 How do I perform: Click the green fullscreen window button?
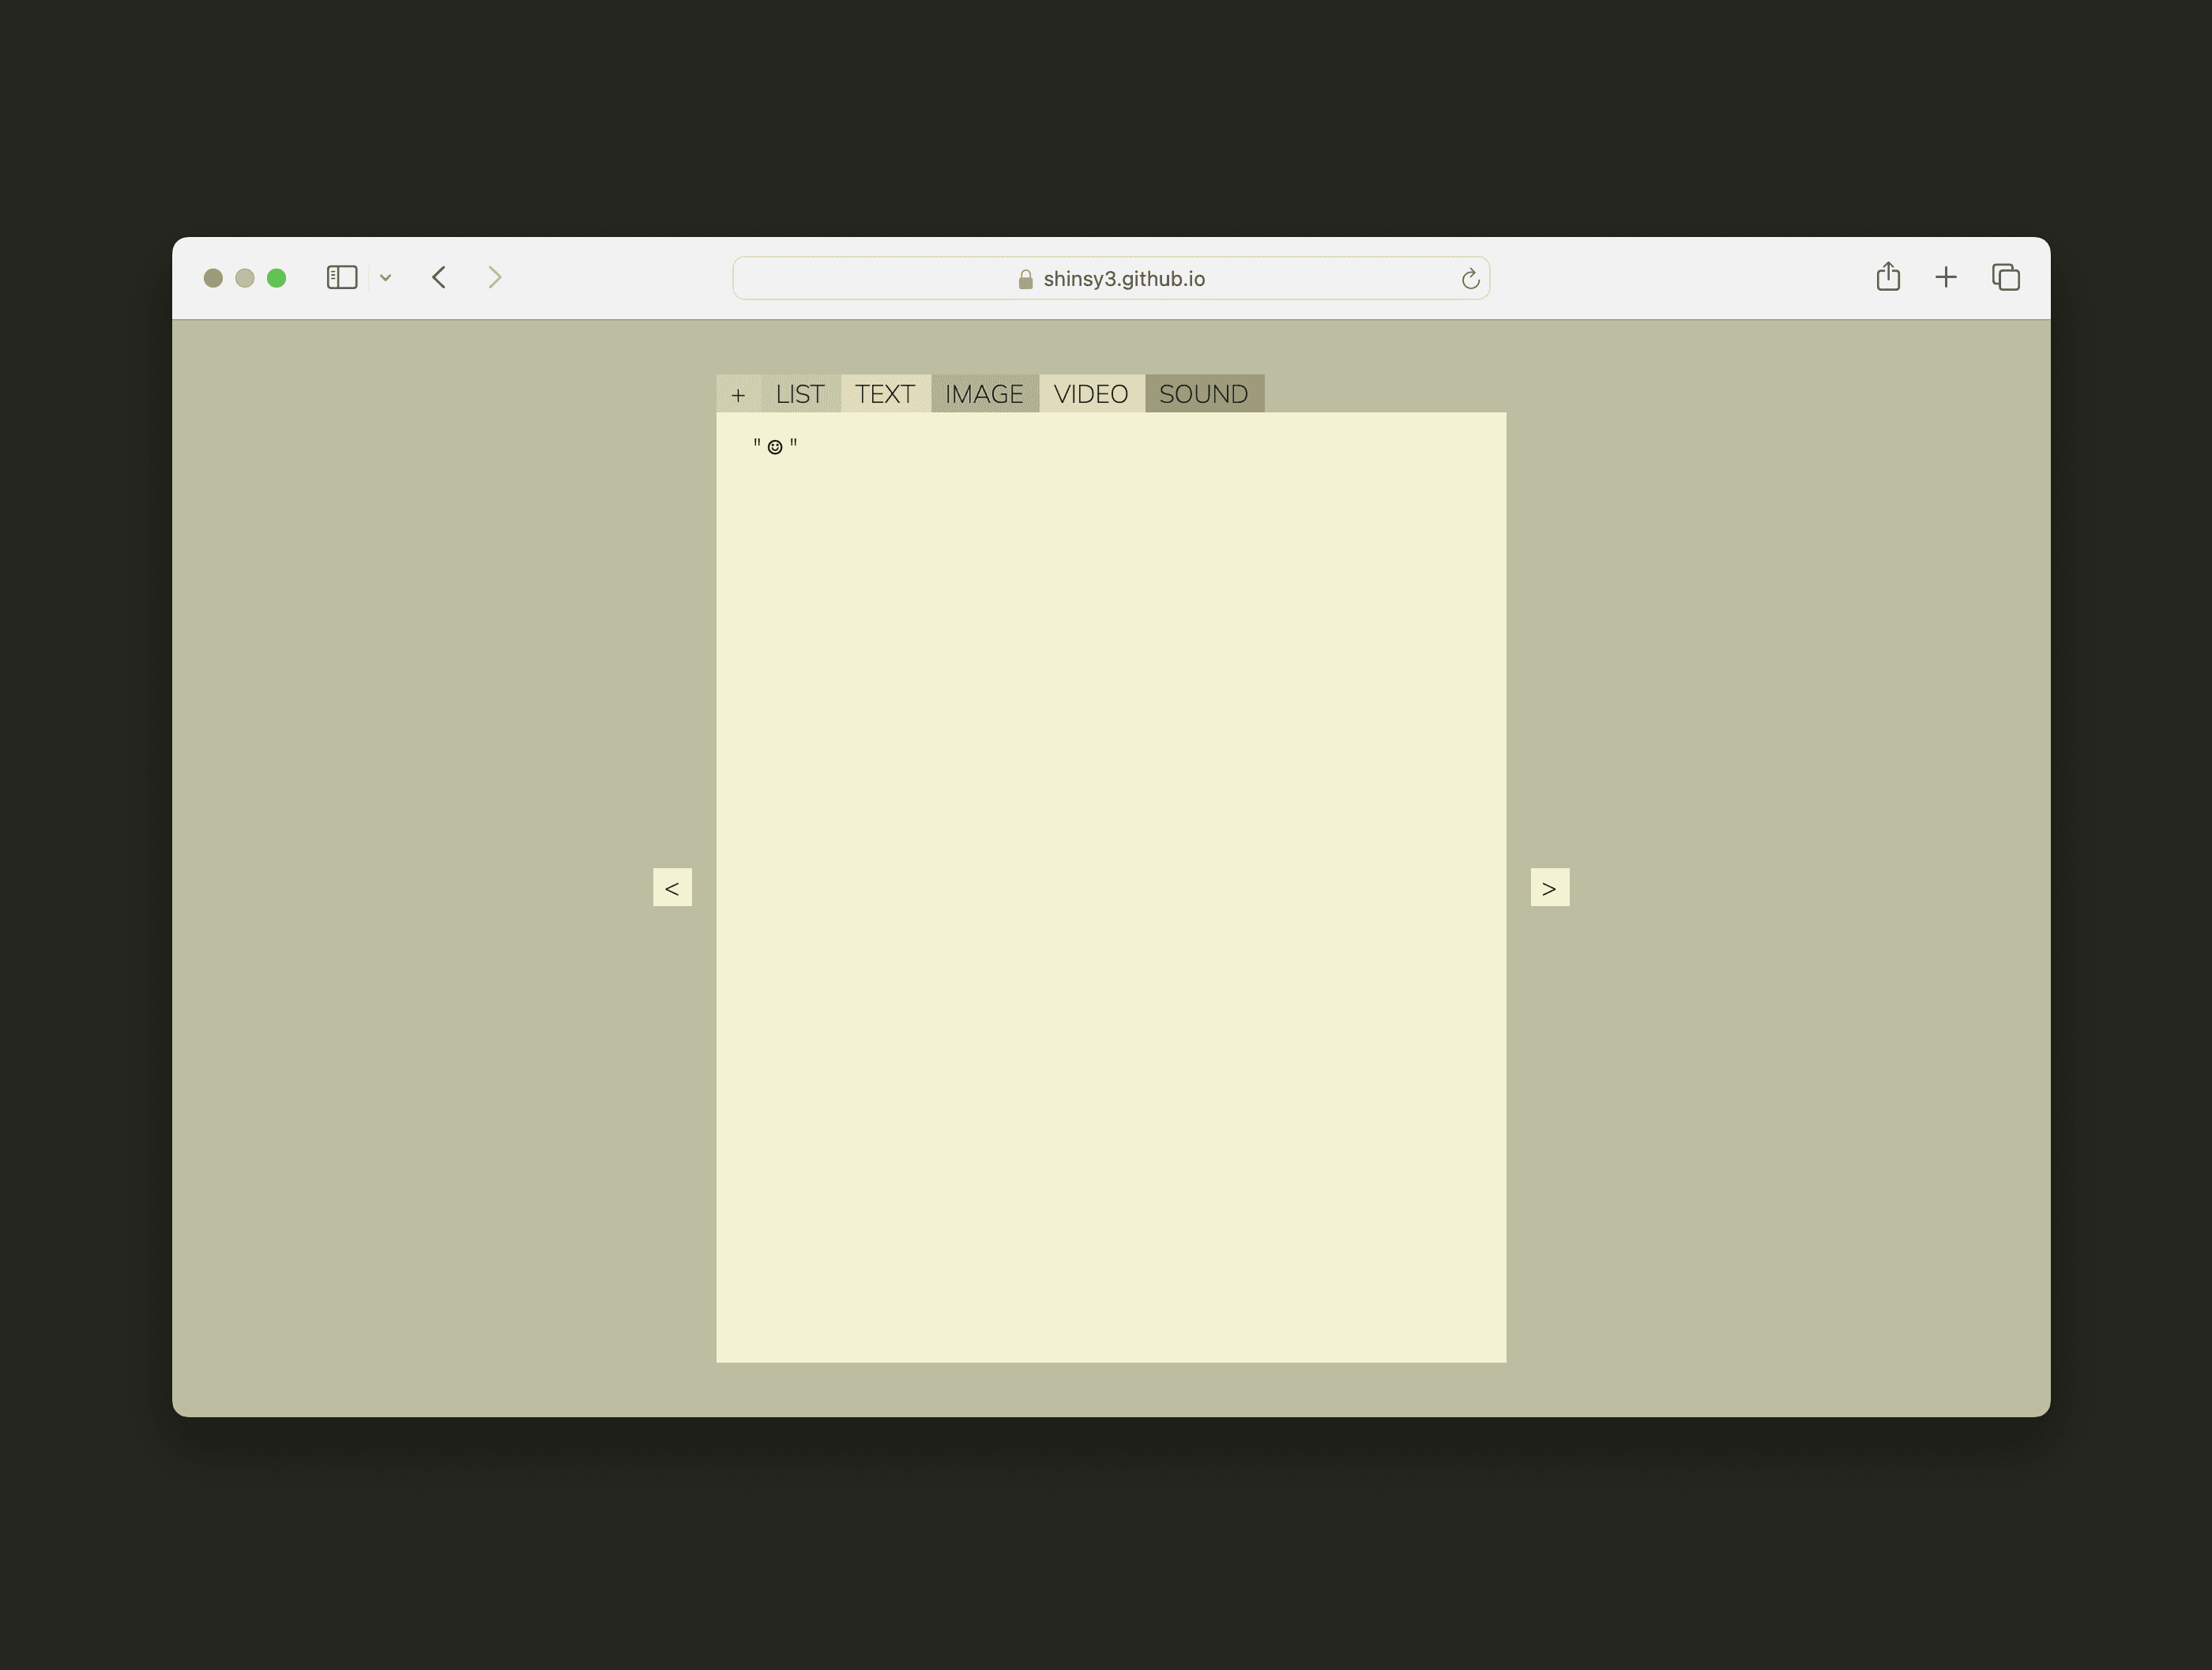(x=277, y=278)
